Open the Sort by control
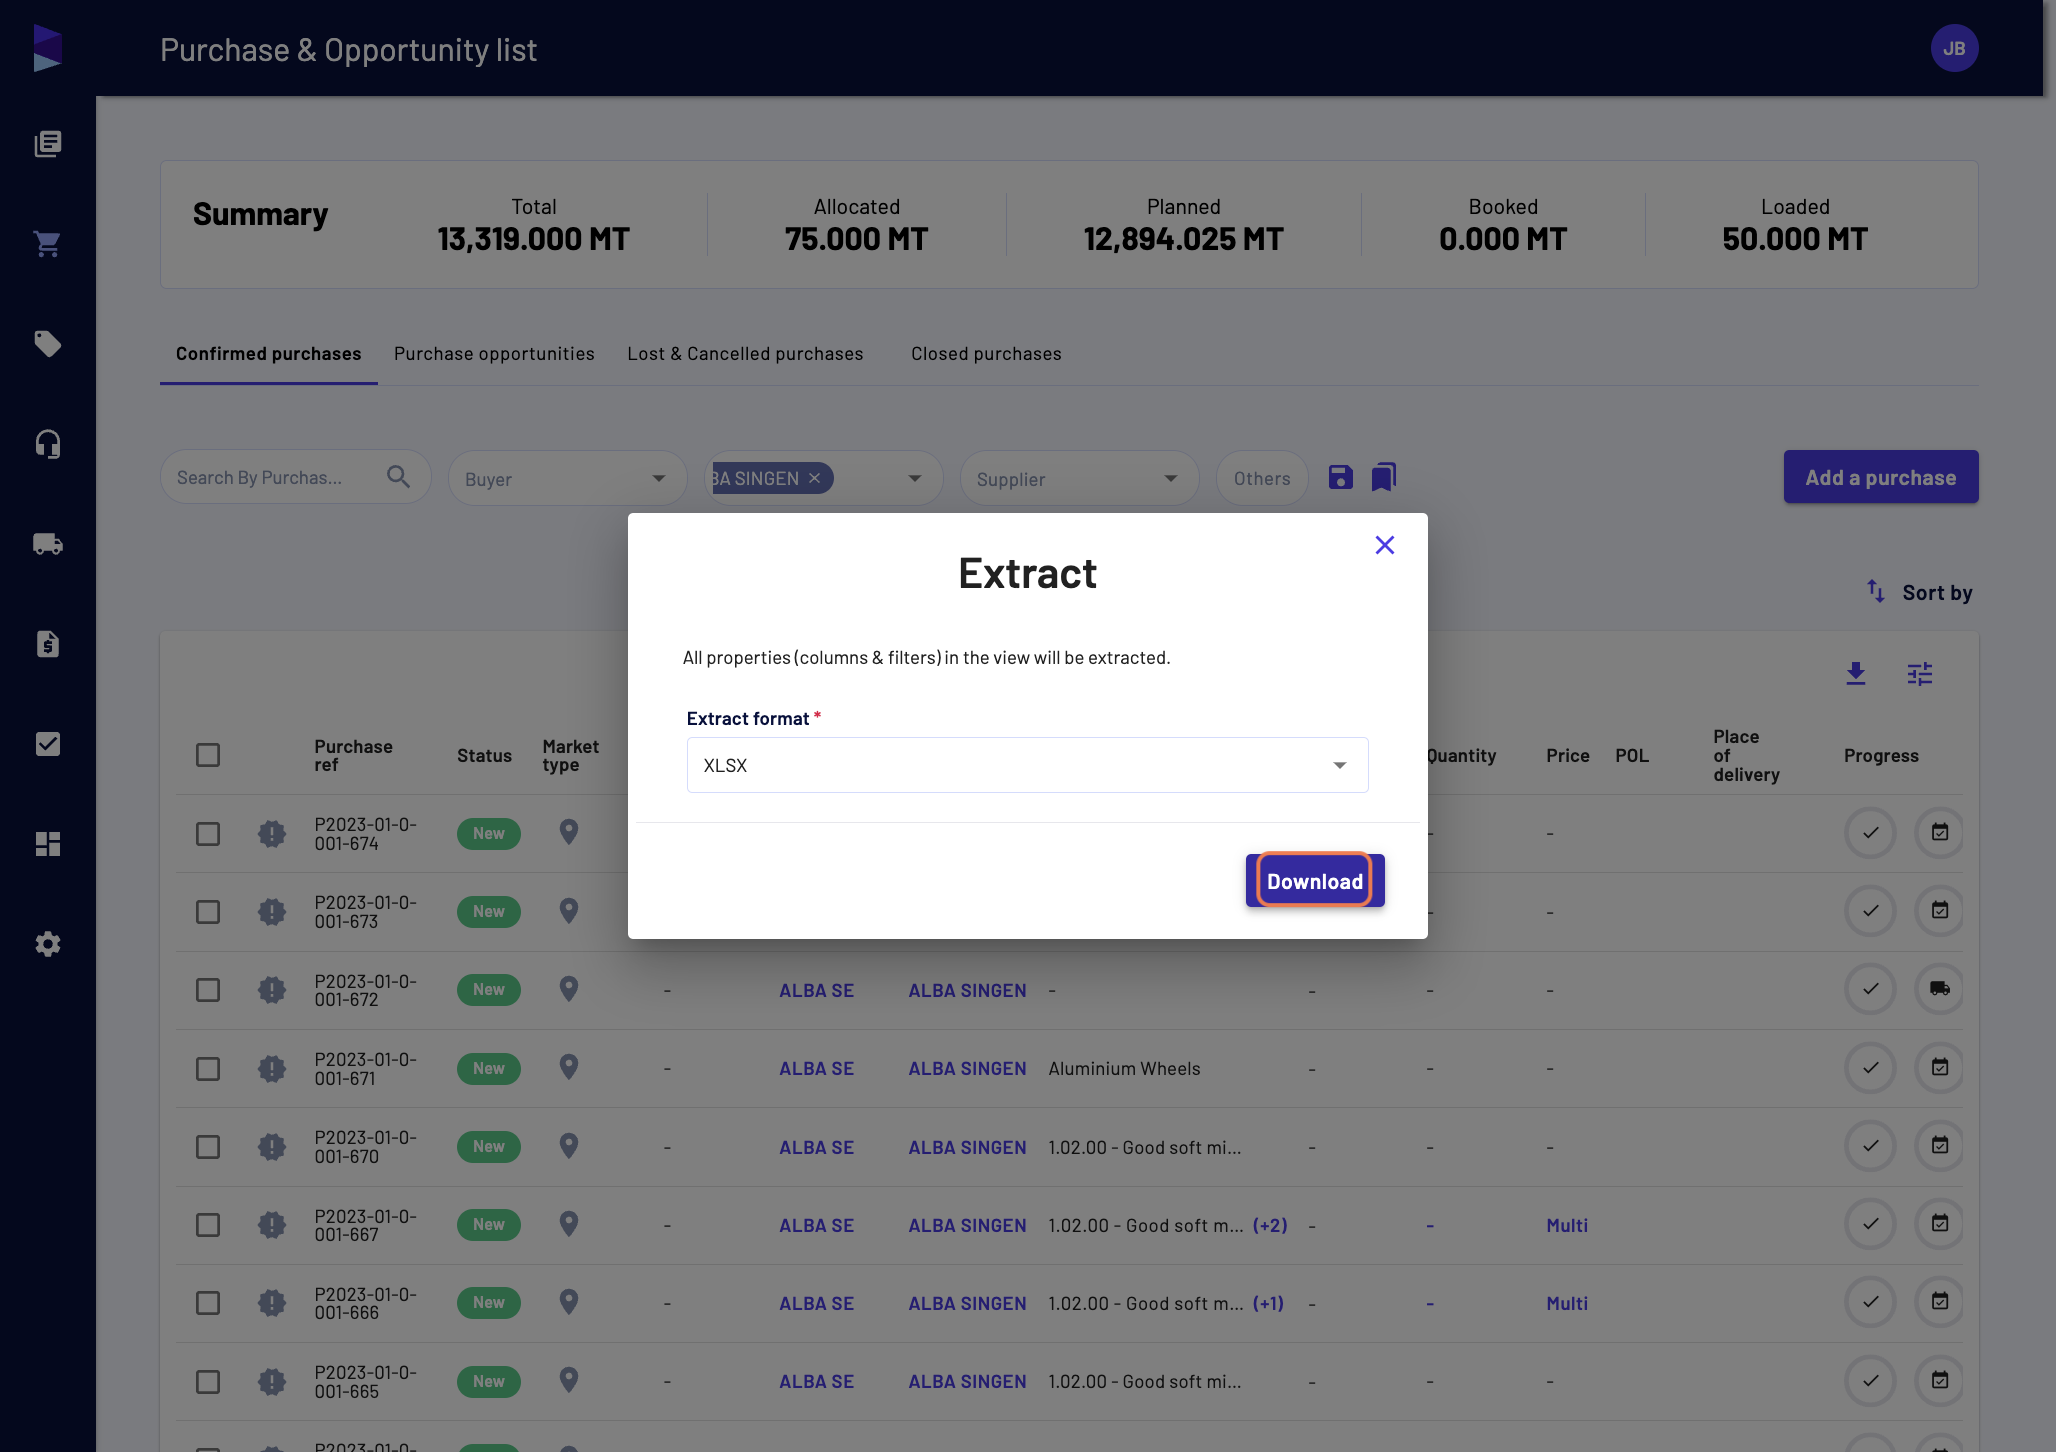This screenshot has height=1452, width=2056. pyautogui.click(x=1920, y=593)
